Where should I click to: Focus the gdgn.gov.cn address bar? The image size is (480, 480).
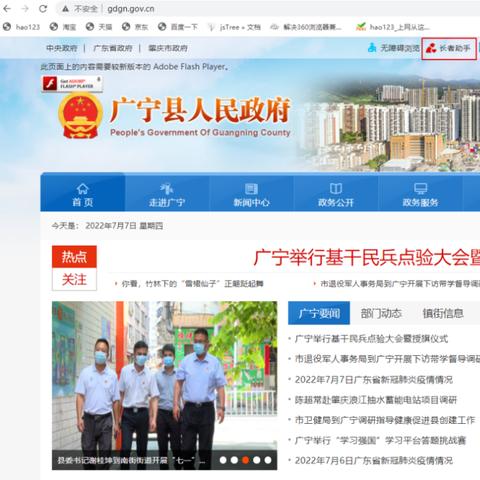(x=131, y=9)
